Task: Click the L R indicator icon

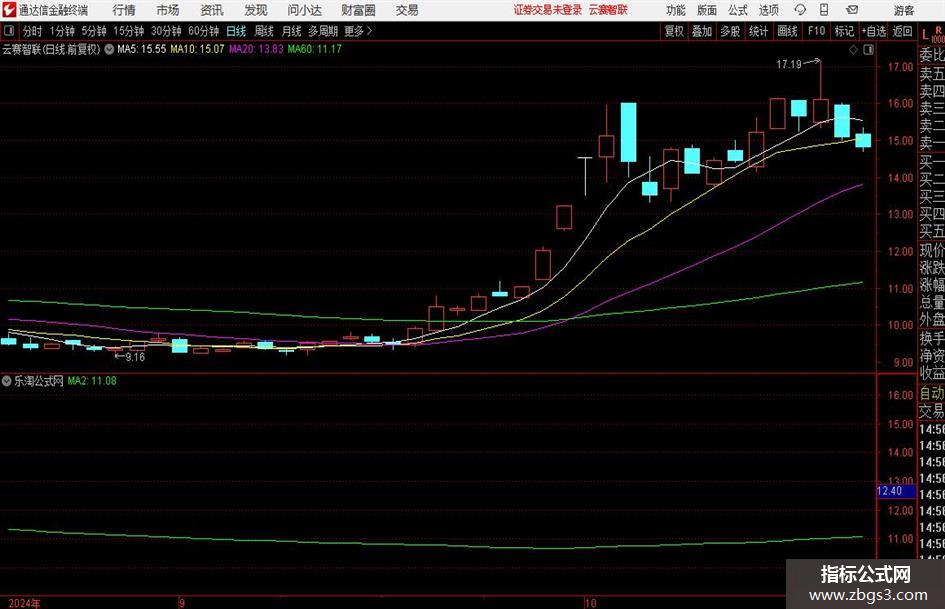Action: [932, 33]
